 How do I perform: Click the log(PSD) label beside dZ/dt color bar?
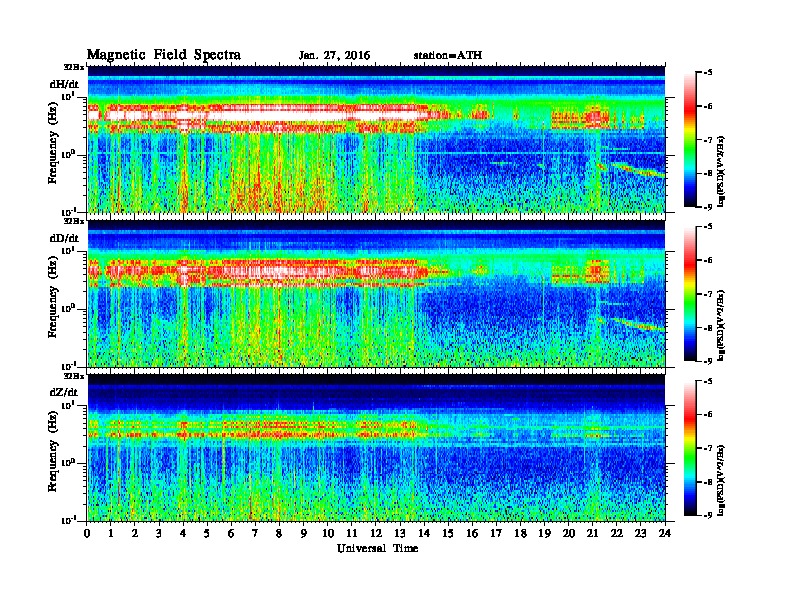721,479
